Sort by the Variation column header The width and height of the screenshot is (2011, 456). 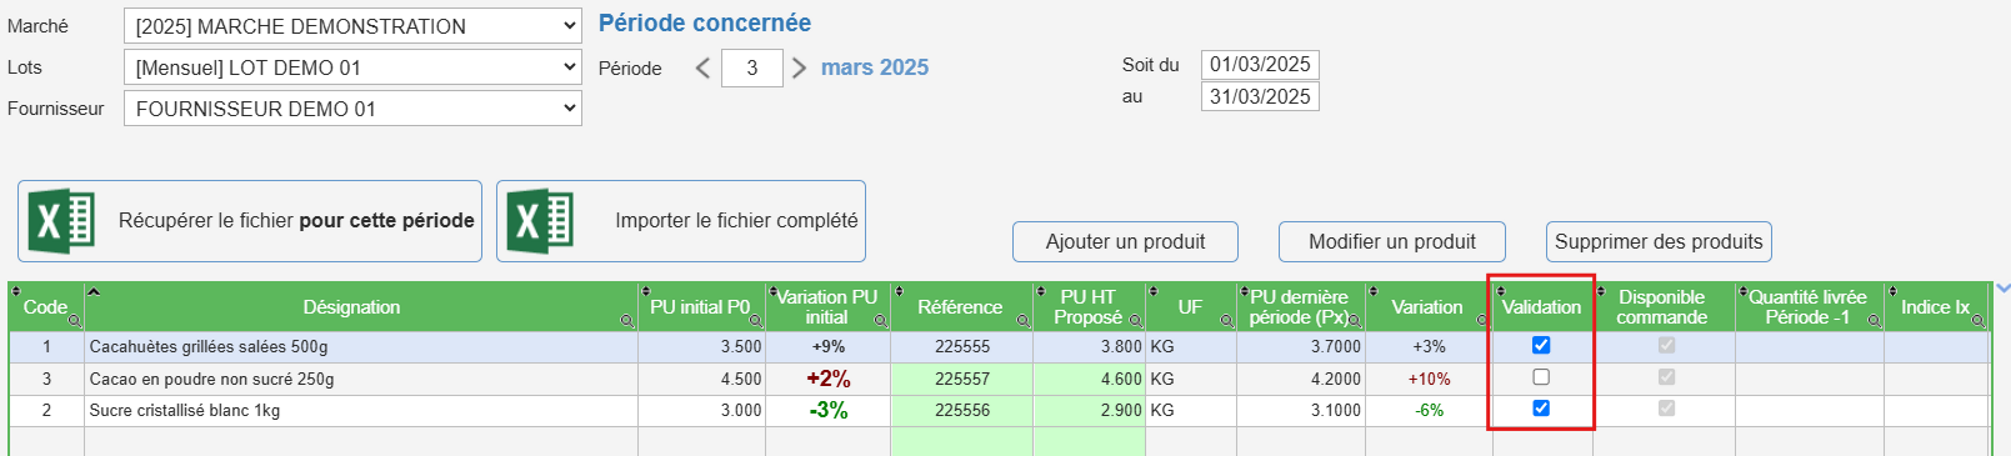[1427, 307]
